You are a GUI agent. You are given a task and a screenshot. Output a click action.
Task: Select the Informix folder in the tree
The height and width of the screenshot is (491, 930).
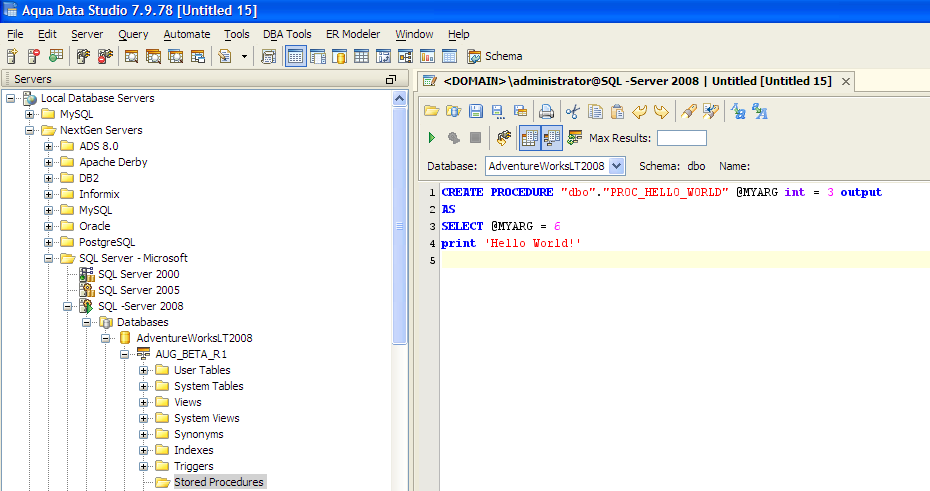pyautogui.click(x=99, y=194)
